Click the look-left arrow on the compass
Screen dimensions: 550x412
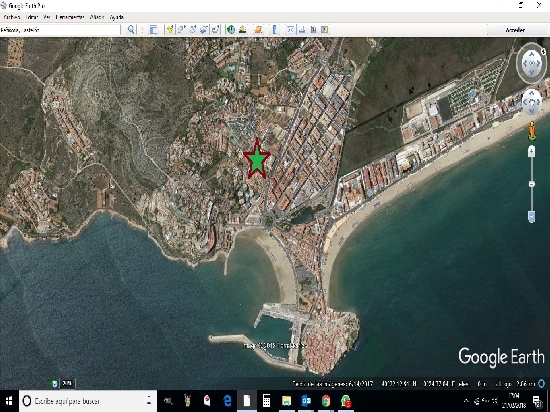tap(525, 63)
